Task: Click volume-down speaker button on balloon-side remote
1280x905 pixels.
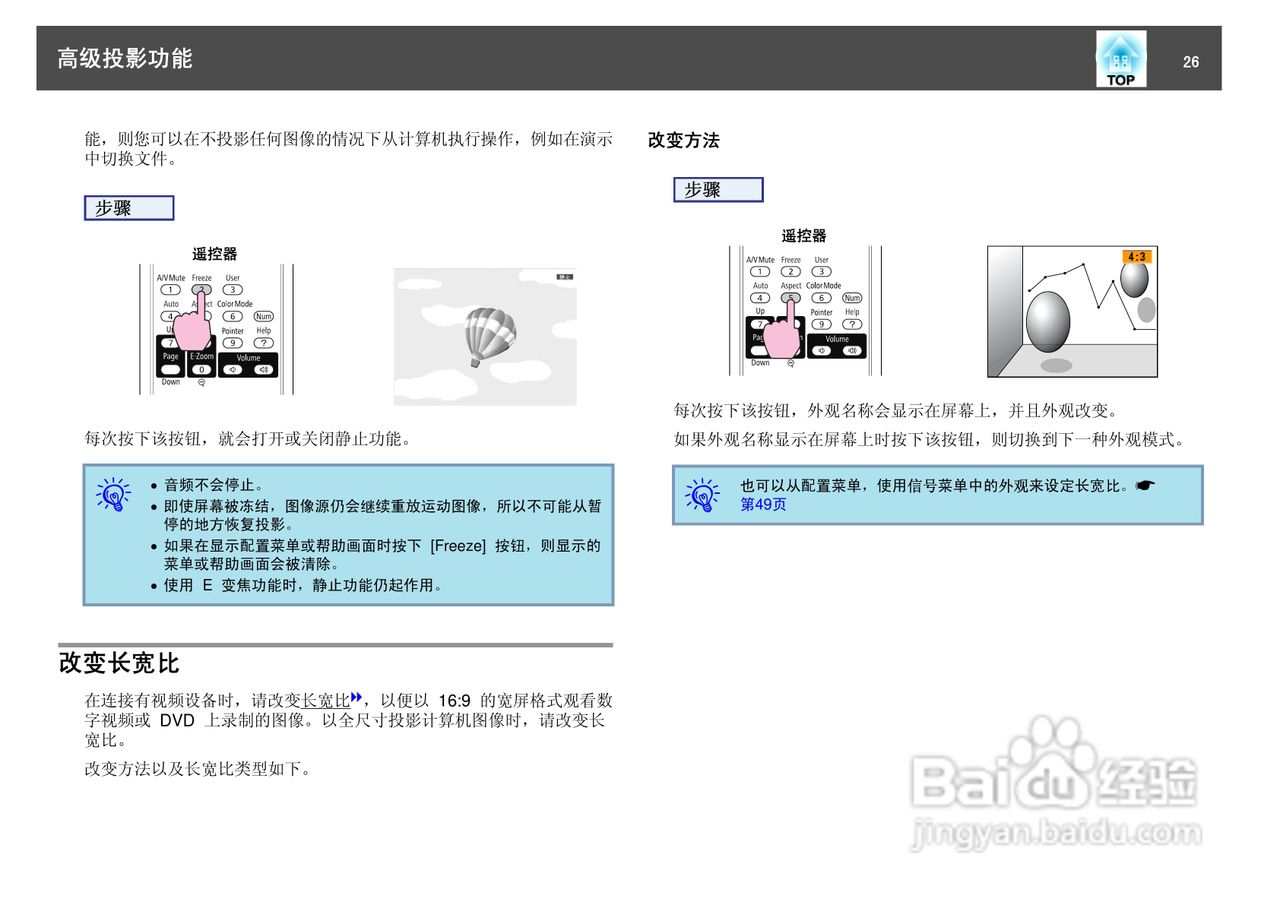Action: pos(232,370)
